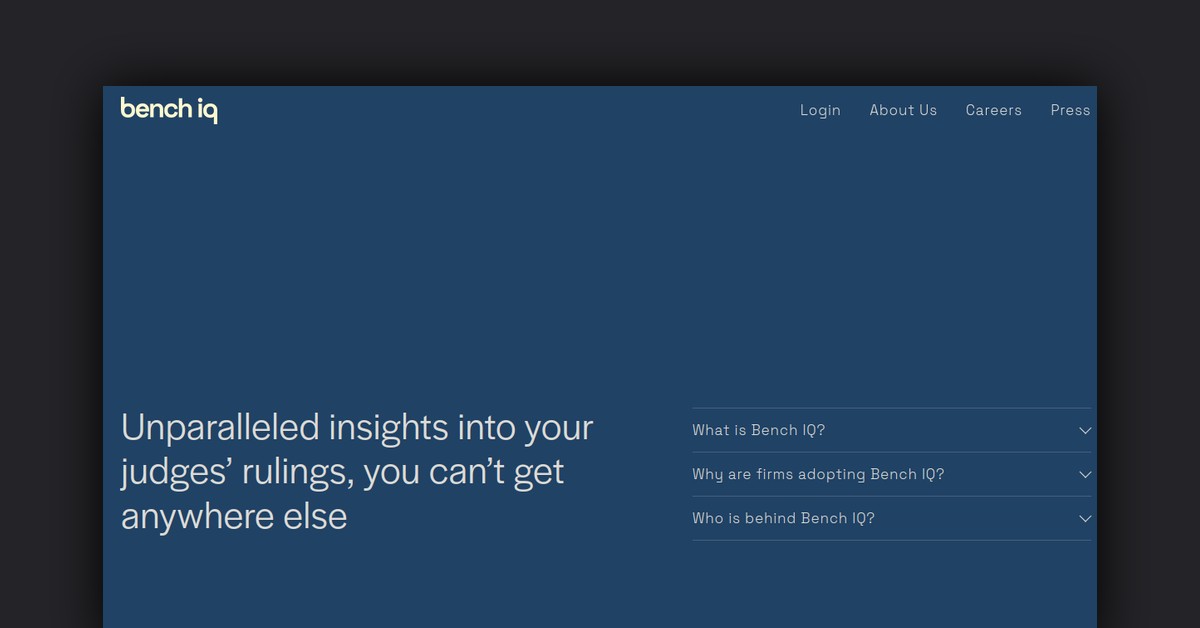
Task: Click the word "bench" in the logo
Action: [155, 108]
